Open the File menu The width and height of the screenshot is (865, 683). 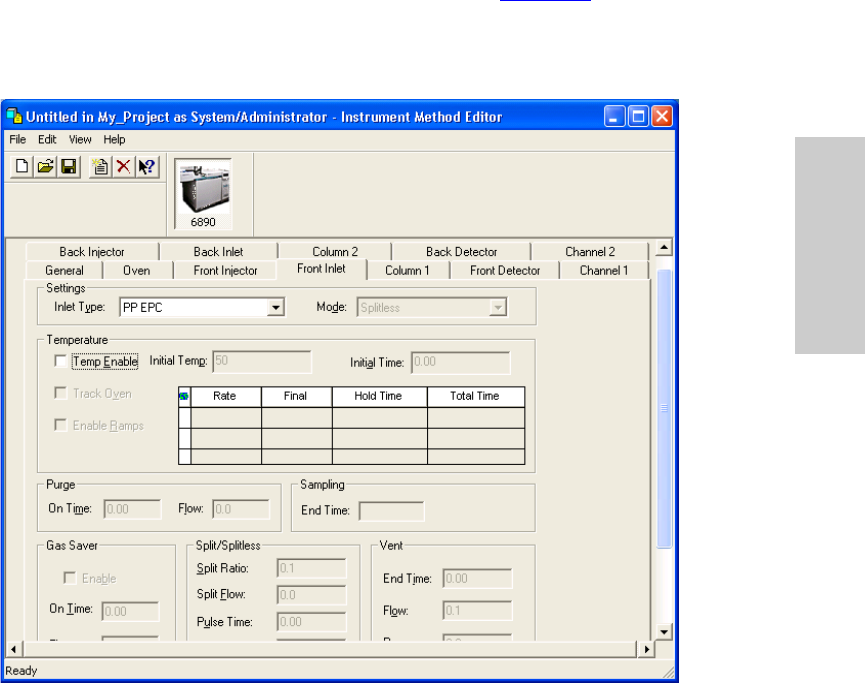18,140
